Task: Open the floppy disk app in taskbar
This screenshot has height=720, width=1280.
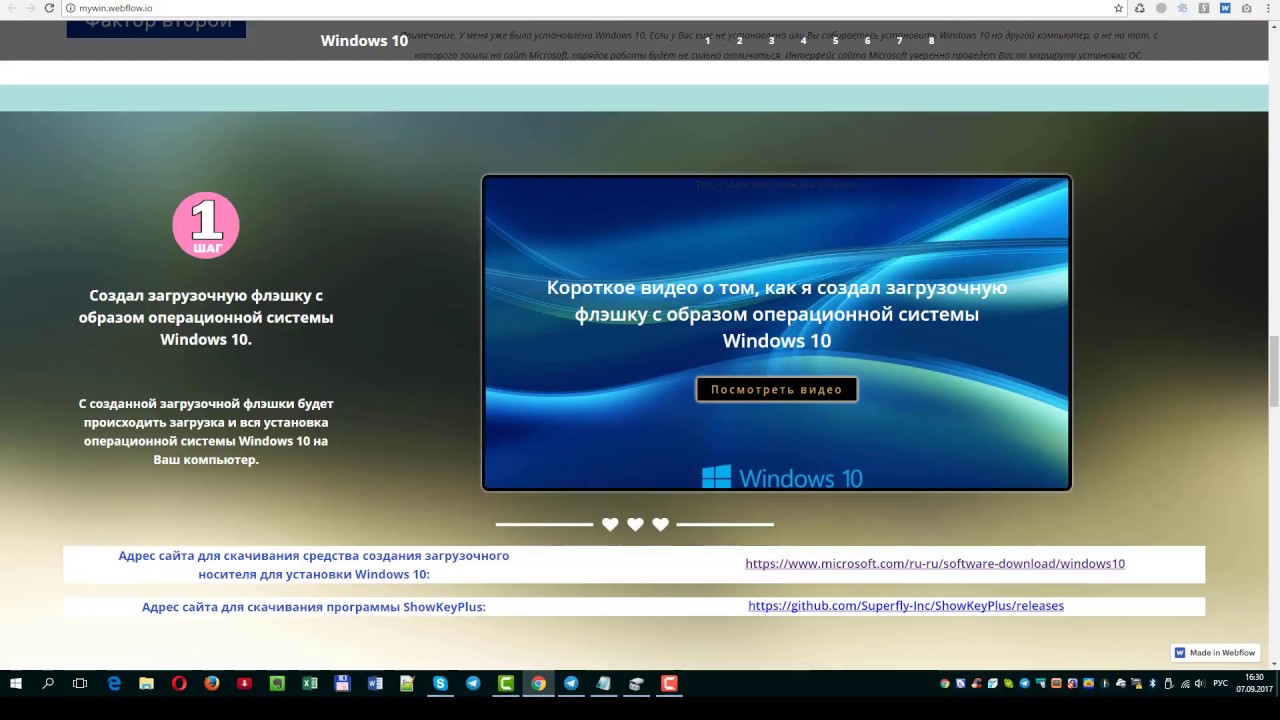Action: 342,684
